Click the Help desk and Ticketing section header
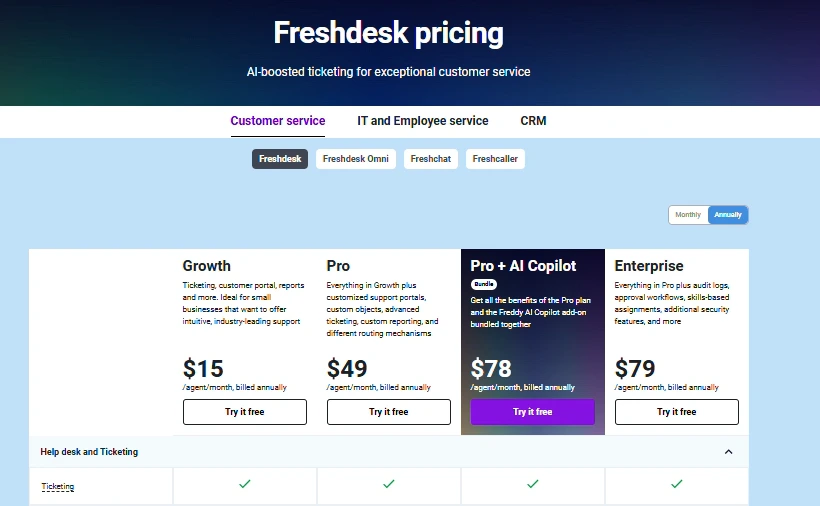 (389, 452)
